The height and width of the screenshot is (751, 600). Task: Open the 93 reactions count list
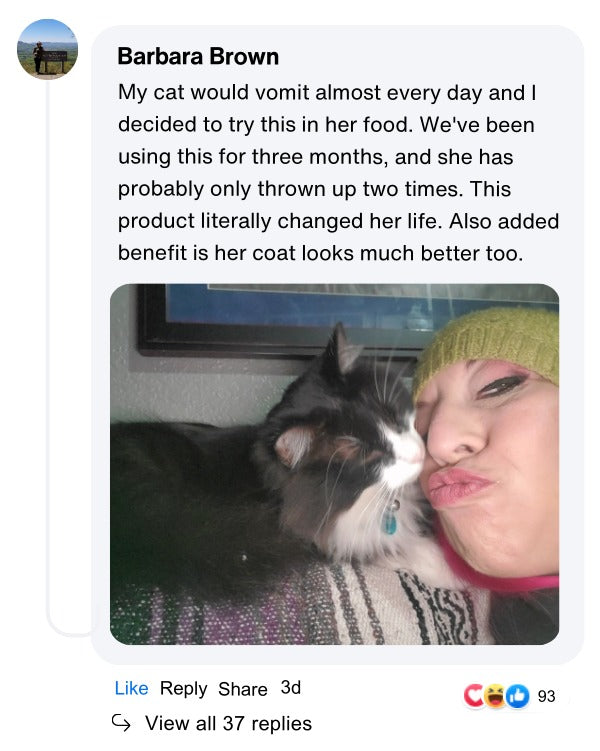tap(546, 696)
